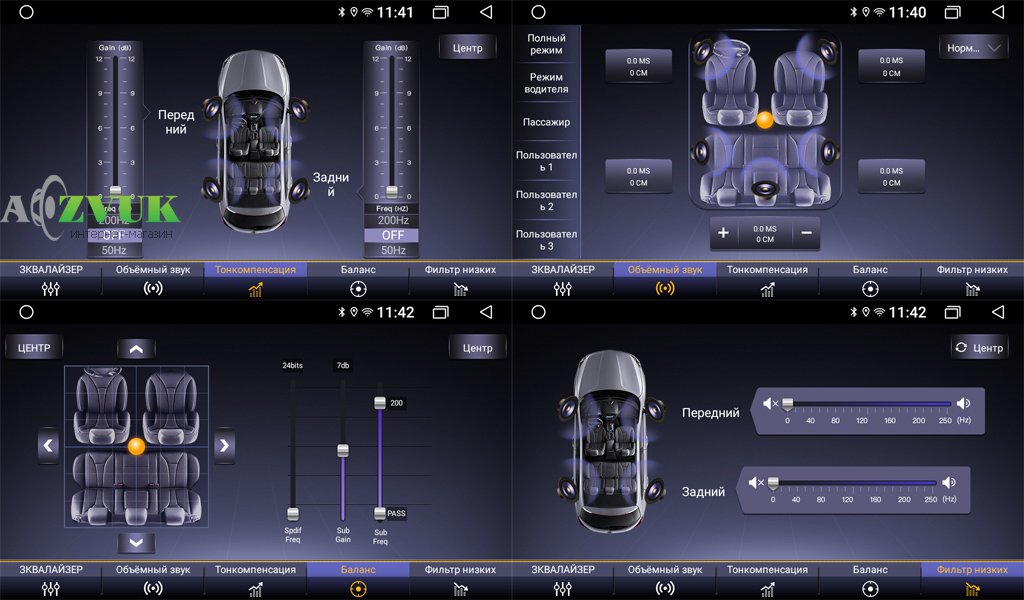
Task: Tap the plus button for delay adjustment
Action: 723,233
